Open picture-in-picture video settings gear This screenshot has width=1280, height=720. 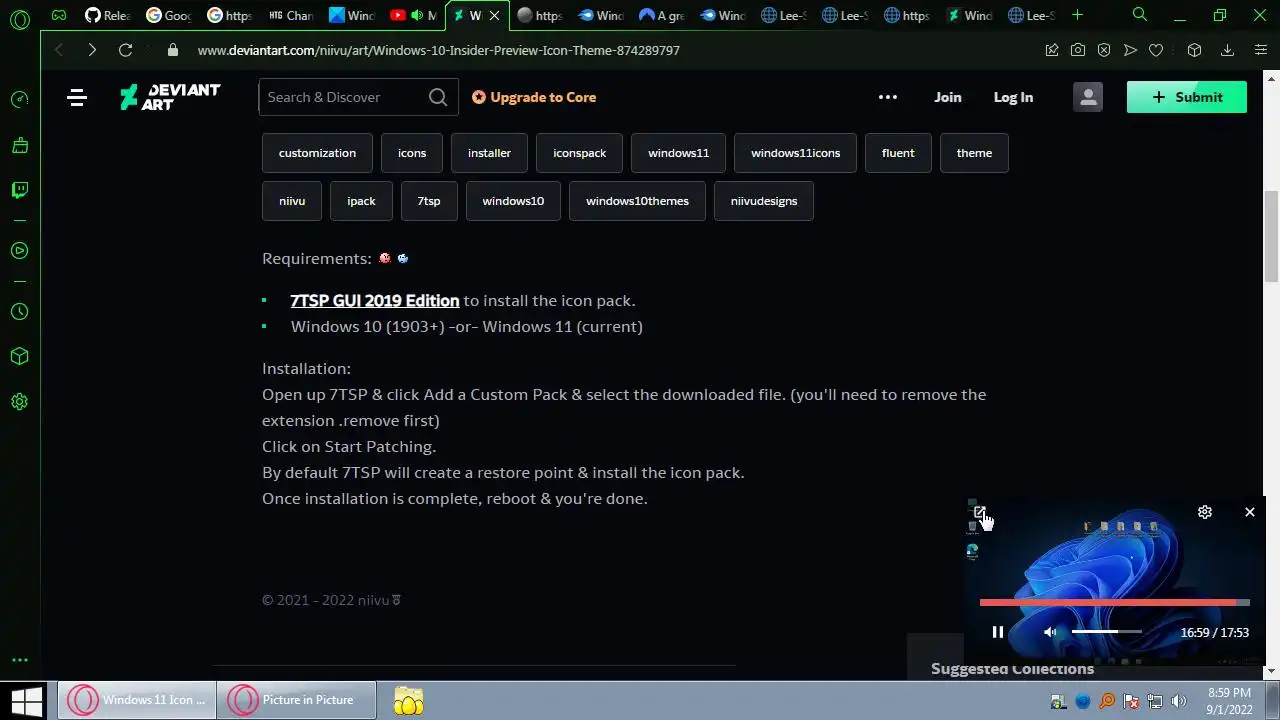[x=1205, y=512]
